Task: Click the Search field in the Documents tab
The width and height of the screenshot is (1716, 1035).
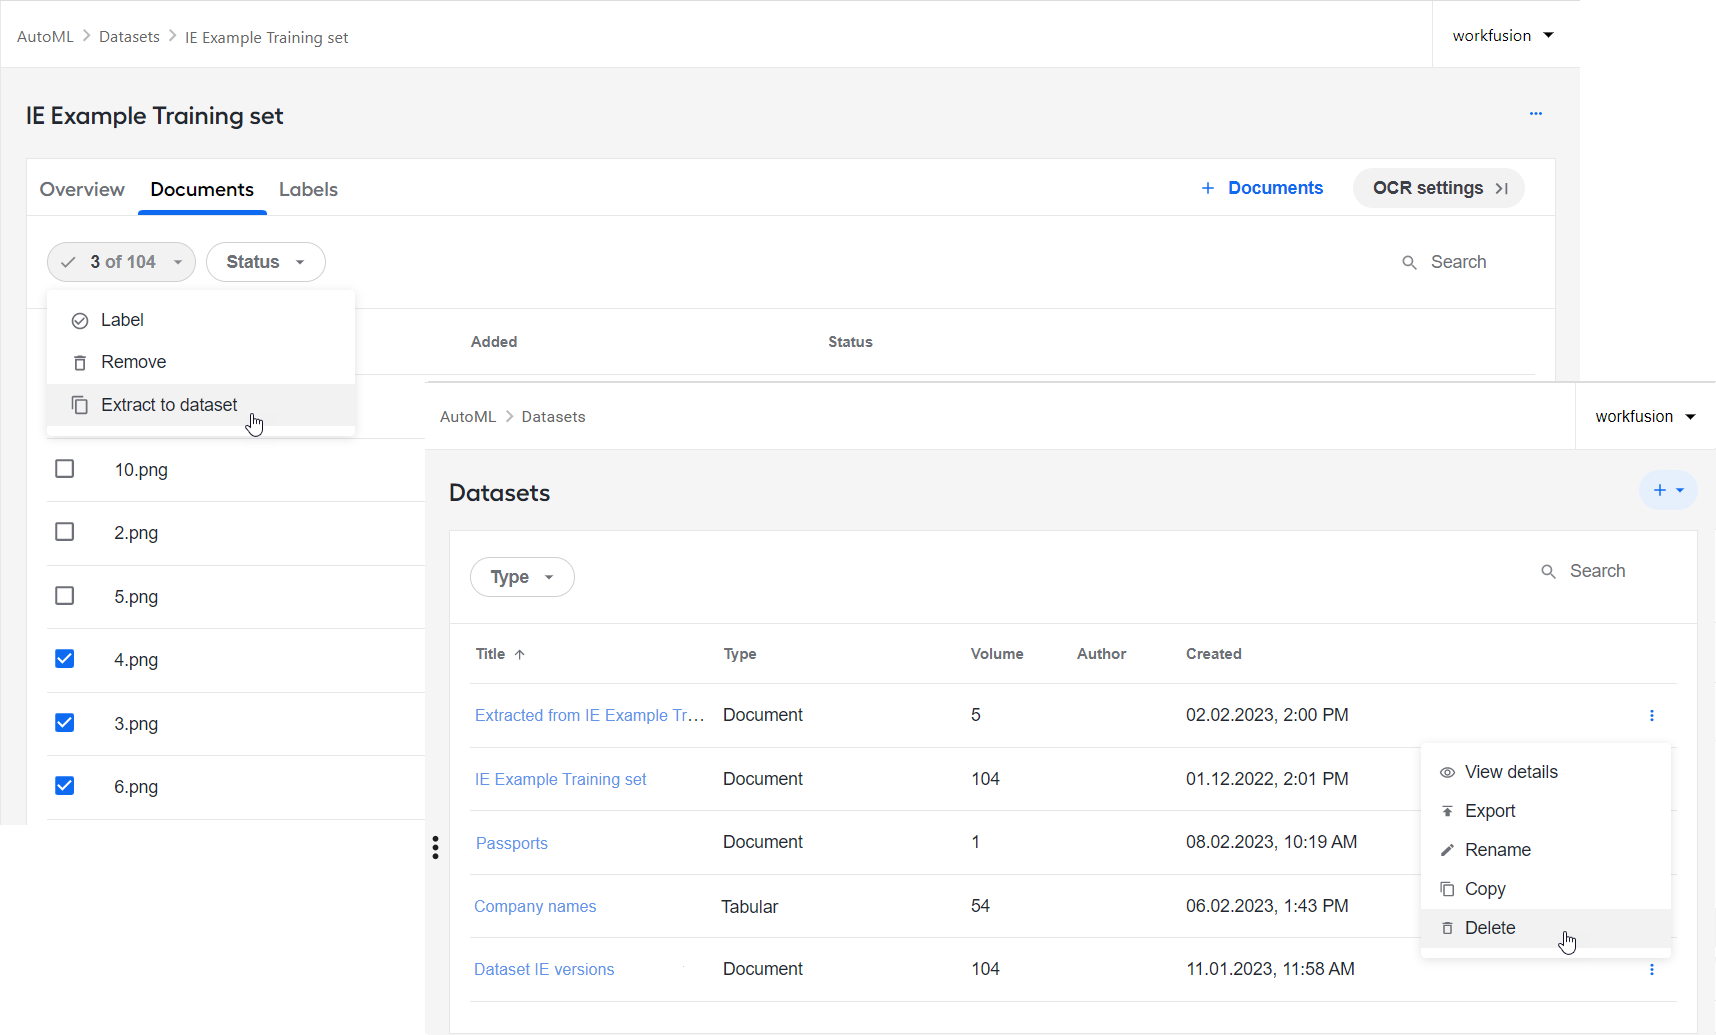Action: pos(1458,262)
